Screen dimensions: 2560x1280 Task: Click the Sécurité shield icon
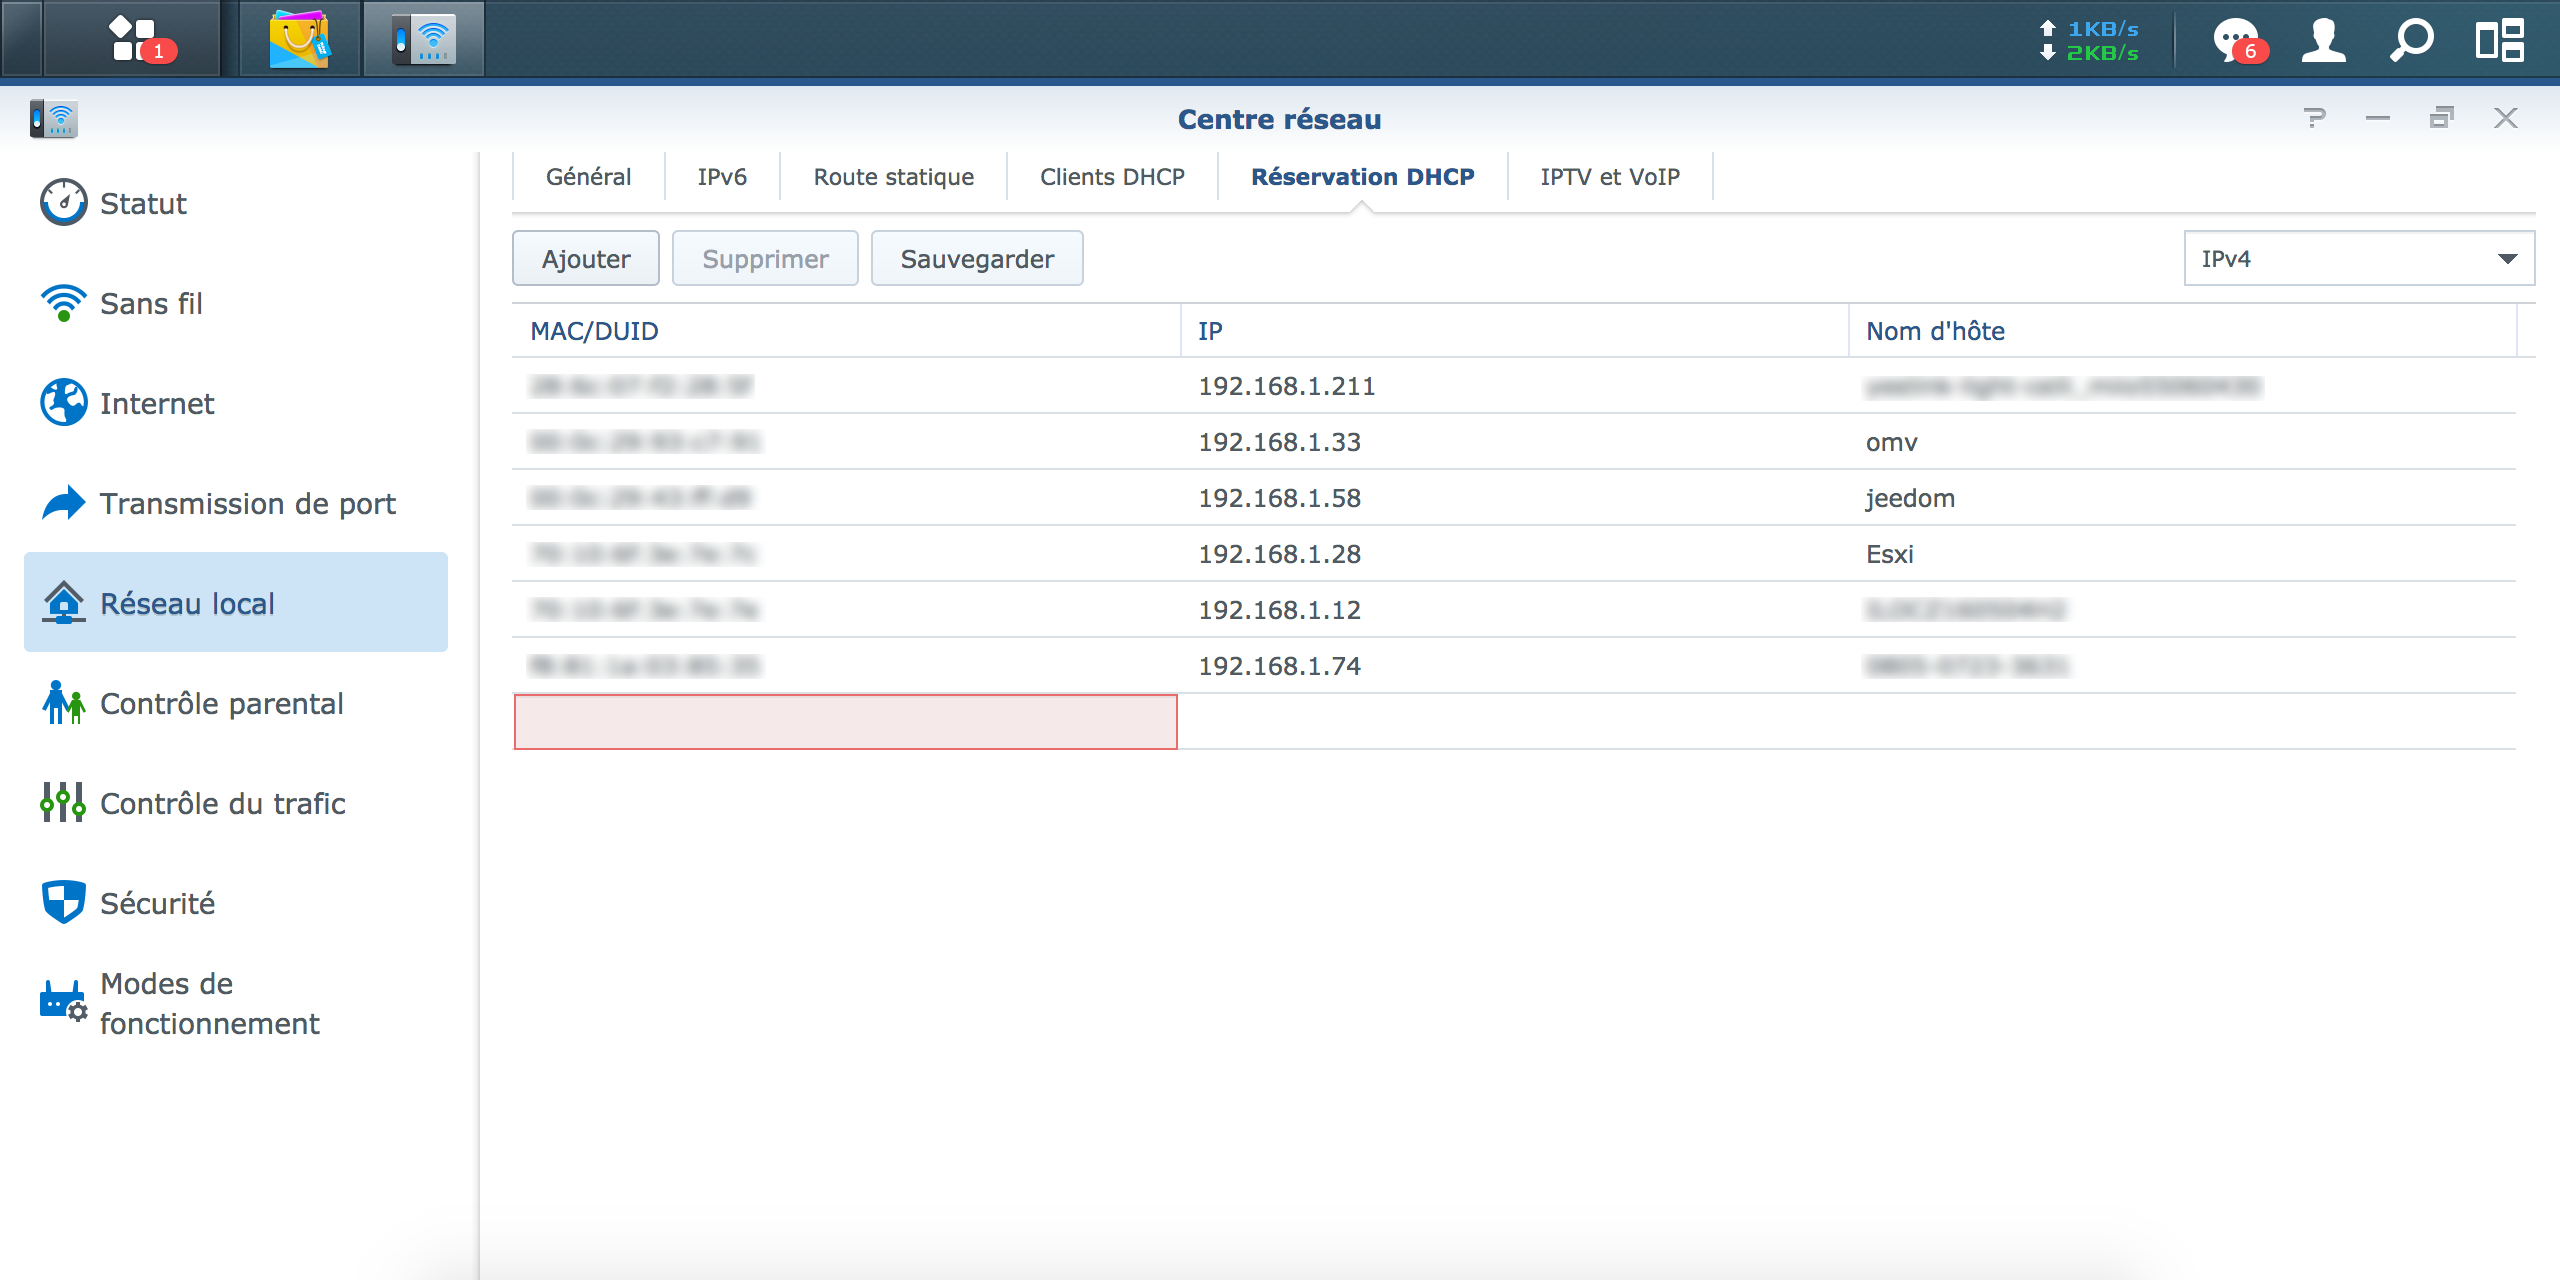point(64,902)
